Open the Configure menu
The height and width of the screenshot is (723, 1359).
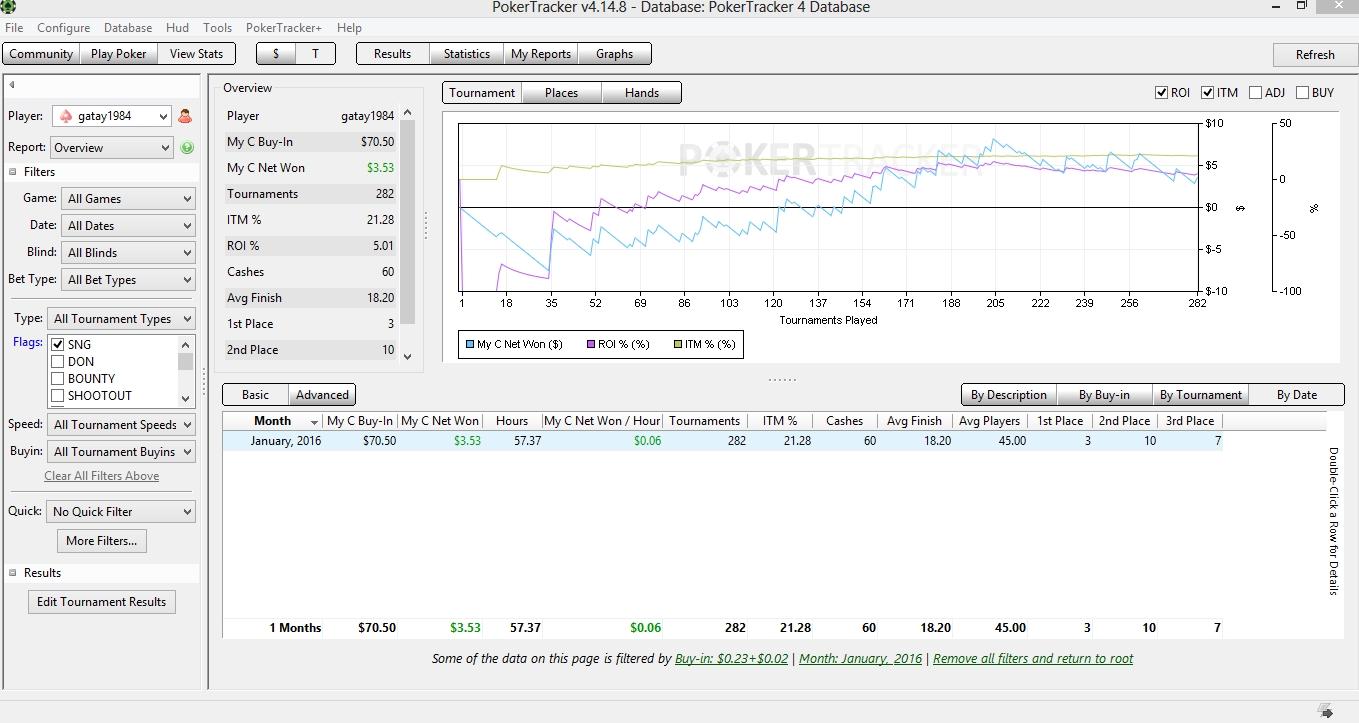pos(64,28)
